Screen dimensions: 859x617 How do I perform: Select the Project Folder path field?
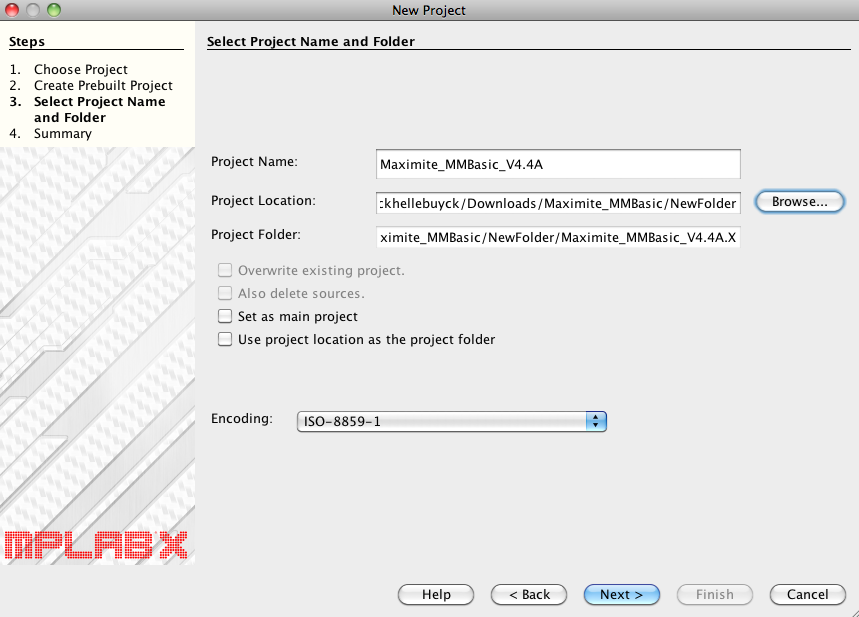click(x=558, y=239)
